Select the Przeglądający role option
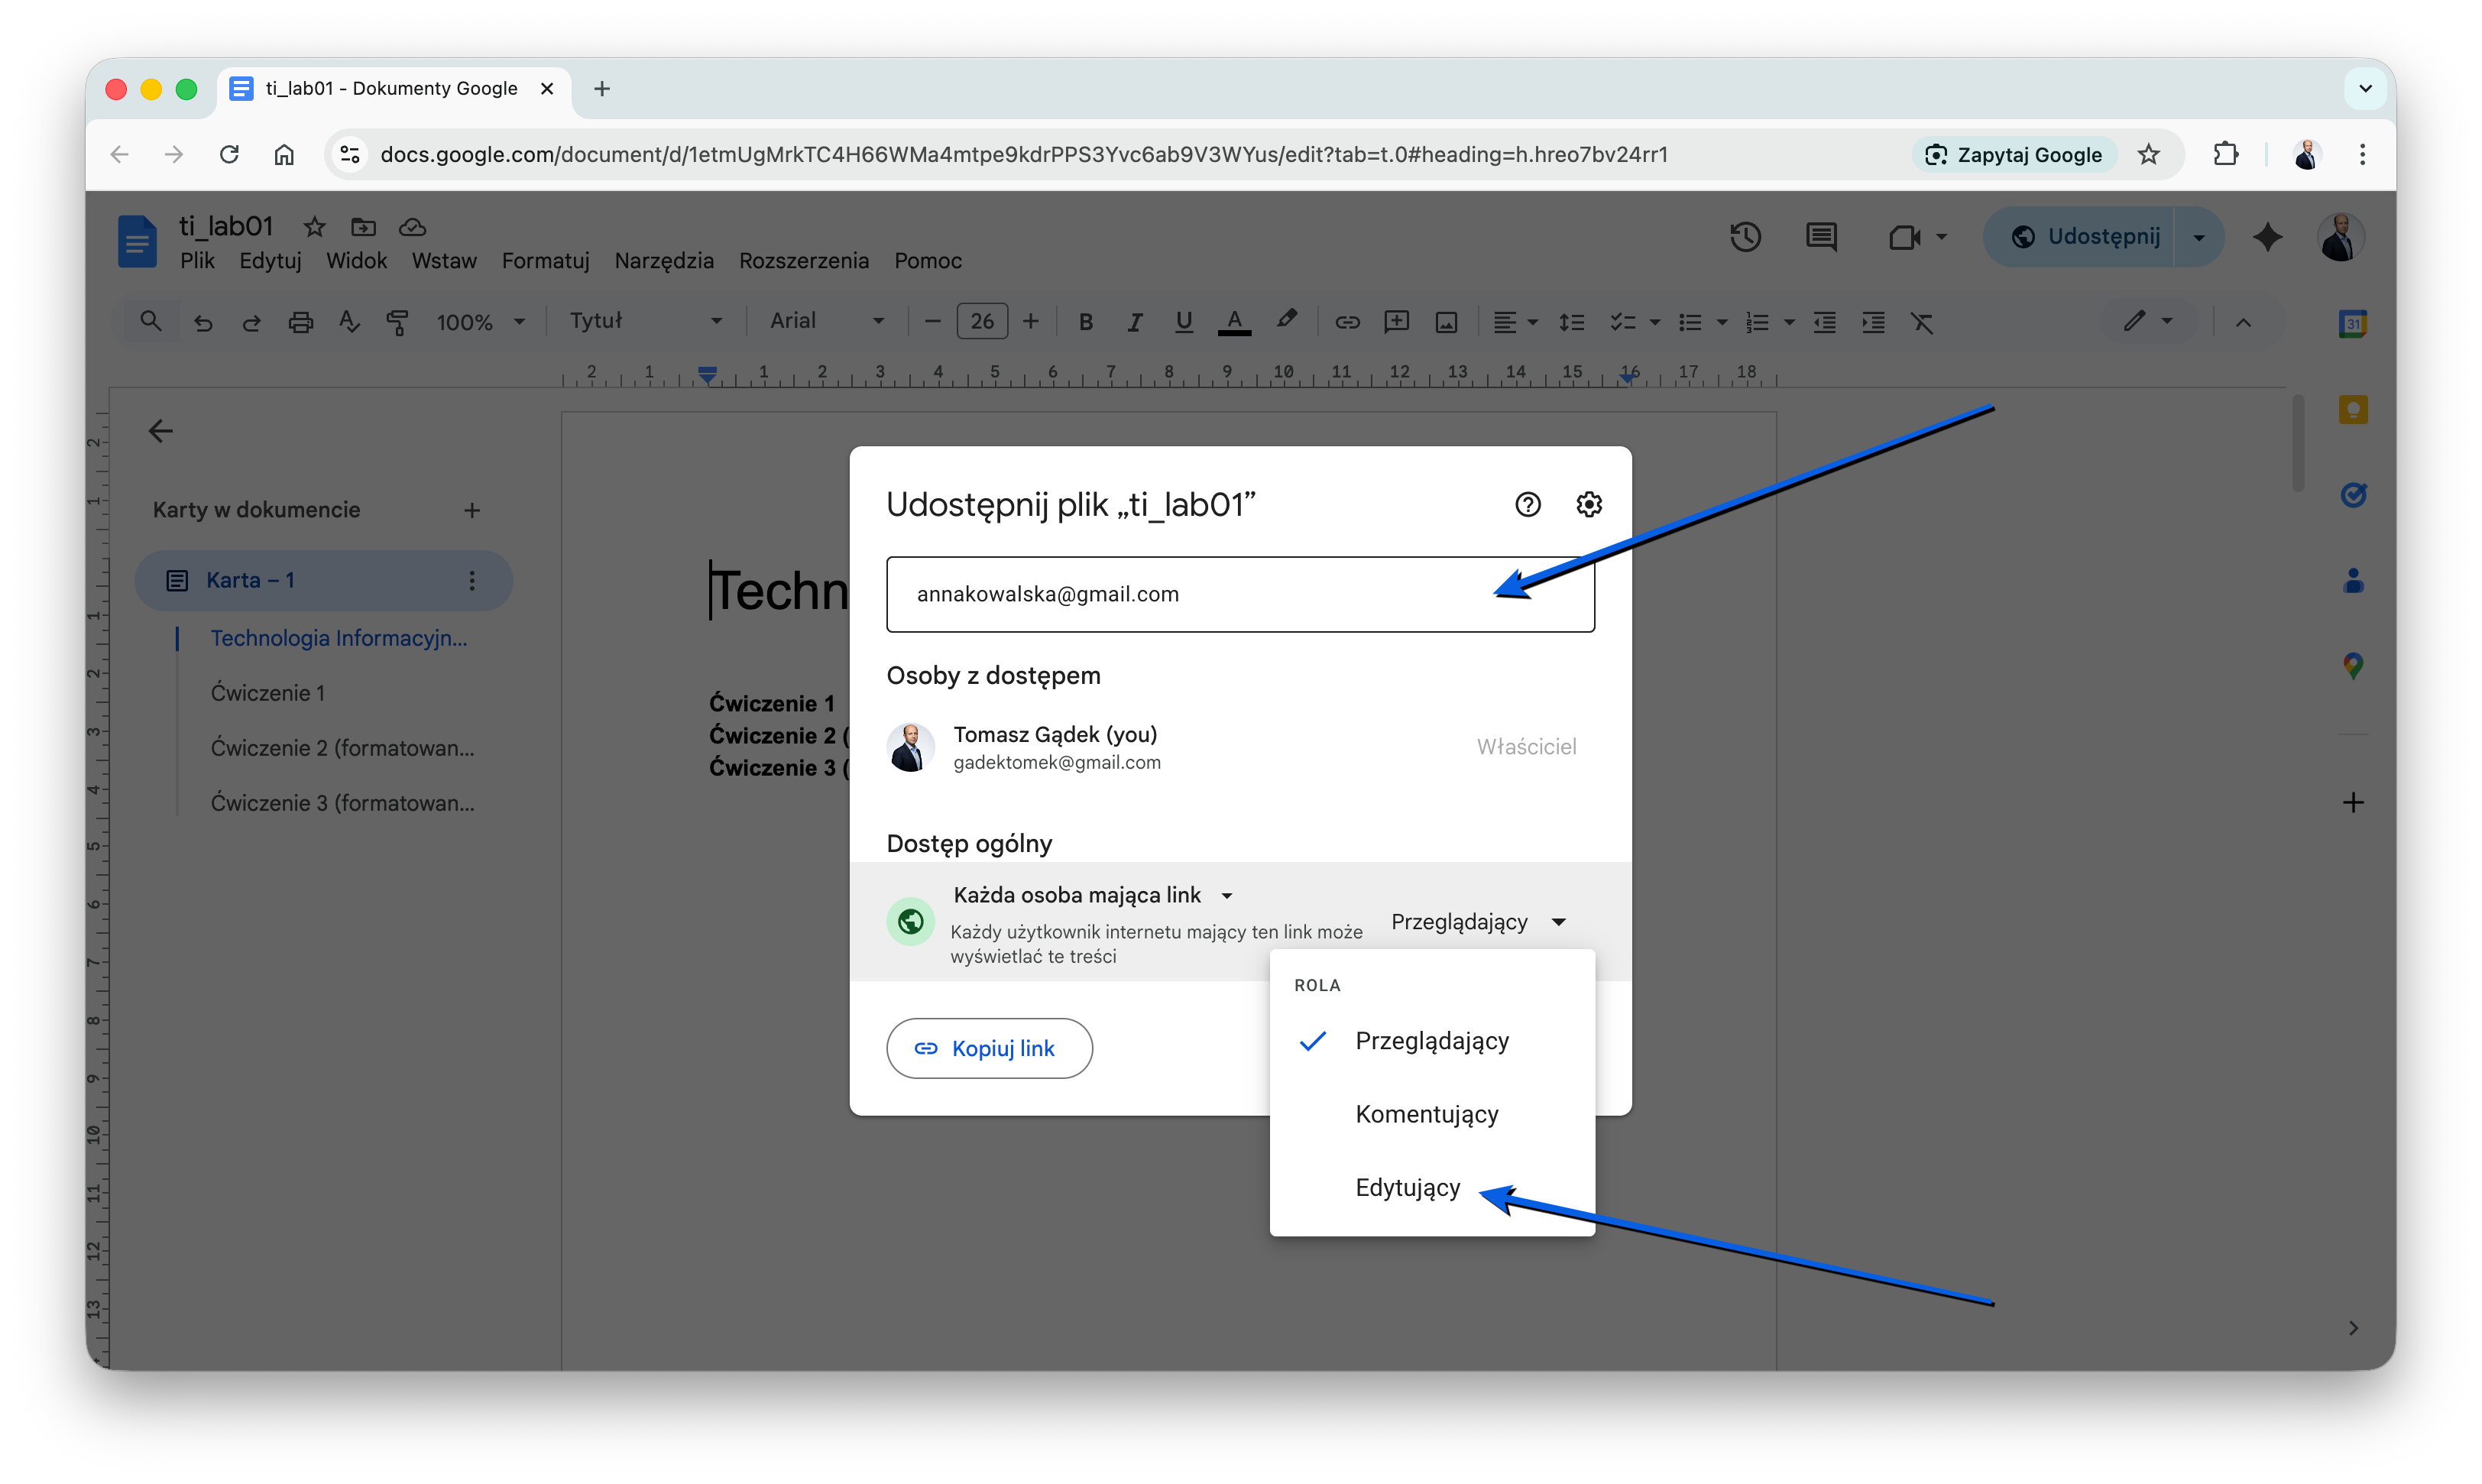The width and height of the screenshot is (2482, 1484). [x=1431, y=1041]
